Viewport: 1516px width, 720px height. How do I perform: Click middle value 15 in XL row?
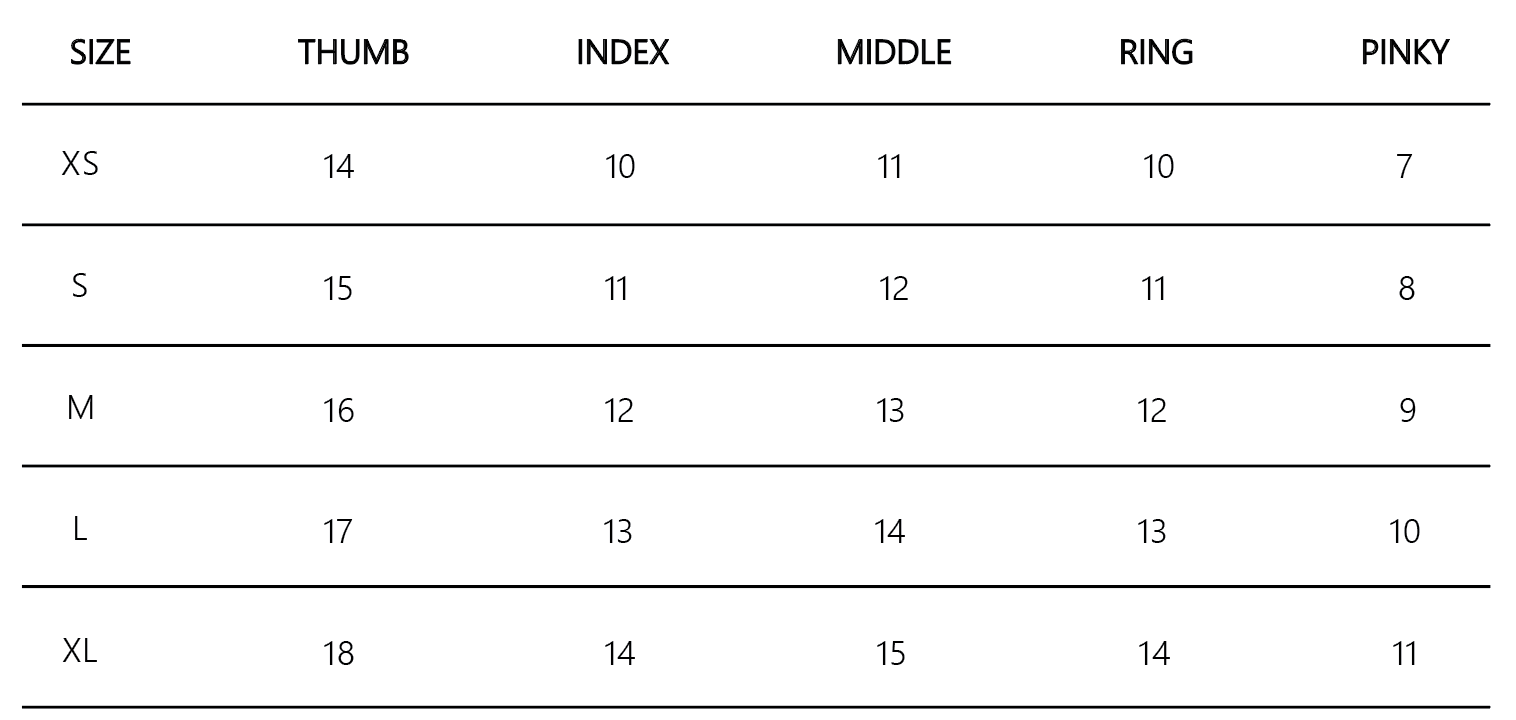tap(890, 654)
